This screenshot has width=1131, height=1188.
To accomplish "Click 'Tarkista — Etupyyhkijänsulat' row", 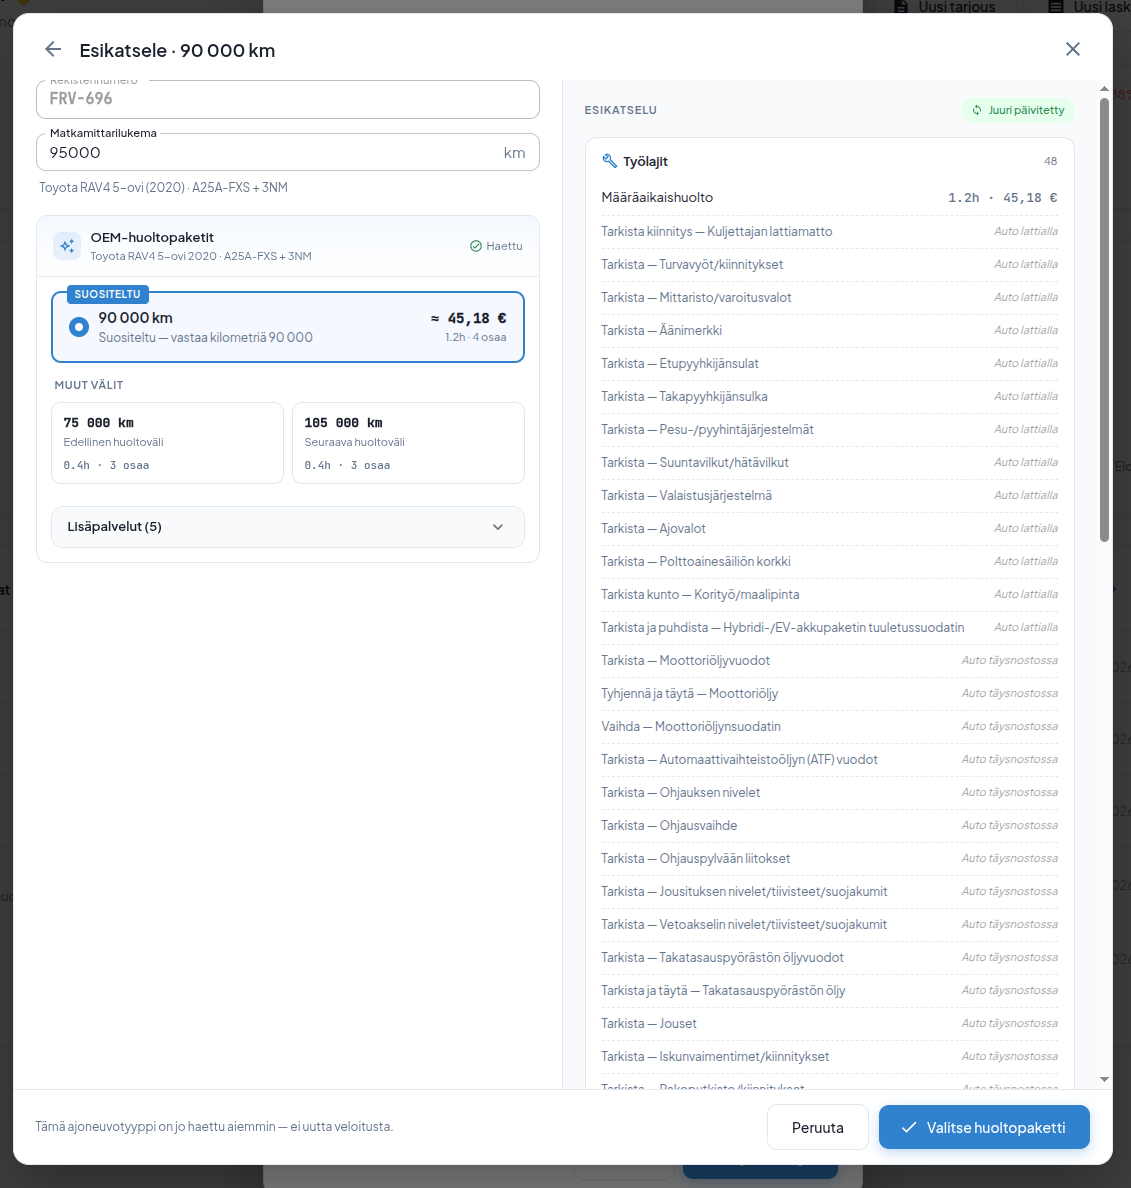I will (830, 364).
